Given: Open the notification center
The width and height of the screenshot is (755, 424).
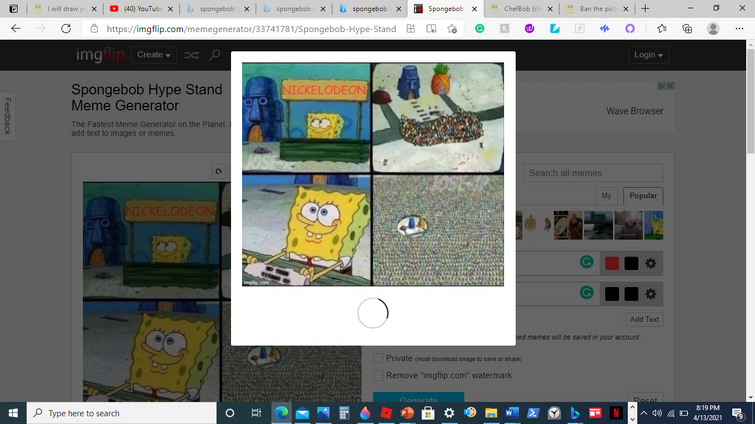Looking at the screenshot, I should pyautogui.click(x=737, y=413).
